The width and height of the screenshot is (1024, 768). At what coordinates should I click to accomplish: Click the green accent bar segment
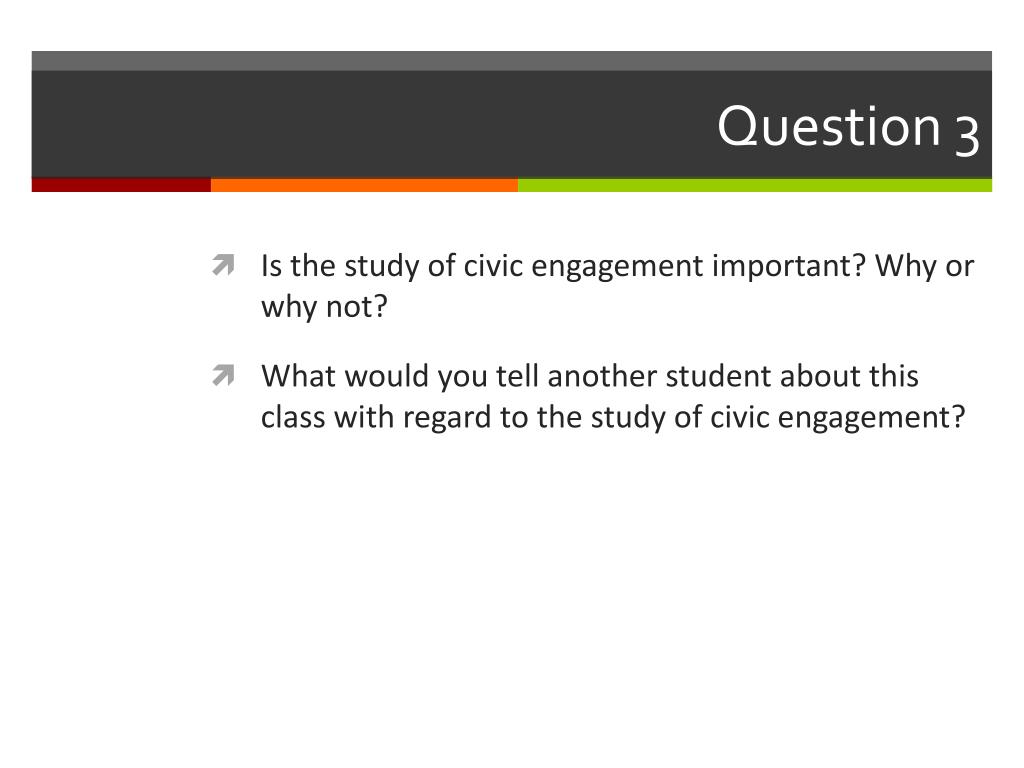coord(755,185)
